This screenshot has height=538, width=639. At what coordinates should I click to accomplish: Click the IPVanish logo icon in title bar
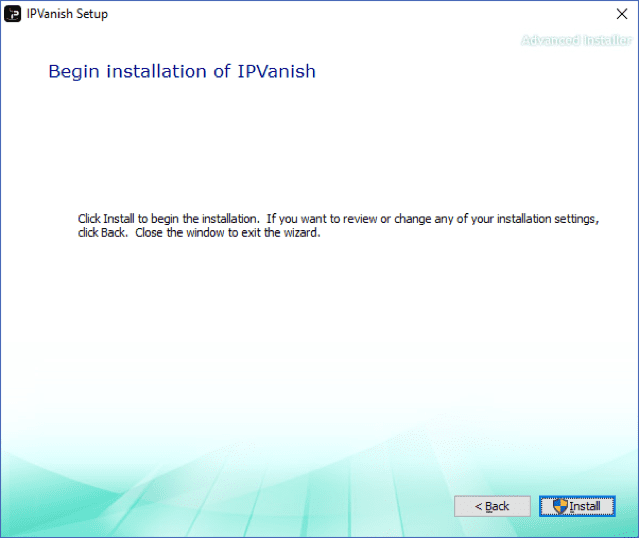click(x=13, y=14)
